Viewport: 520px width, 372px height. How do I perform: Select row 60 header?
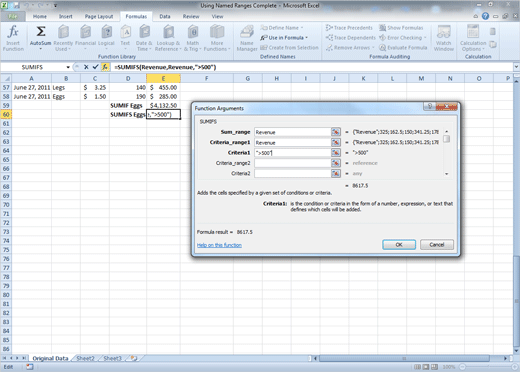click(x=6, y=114)
